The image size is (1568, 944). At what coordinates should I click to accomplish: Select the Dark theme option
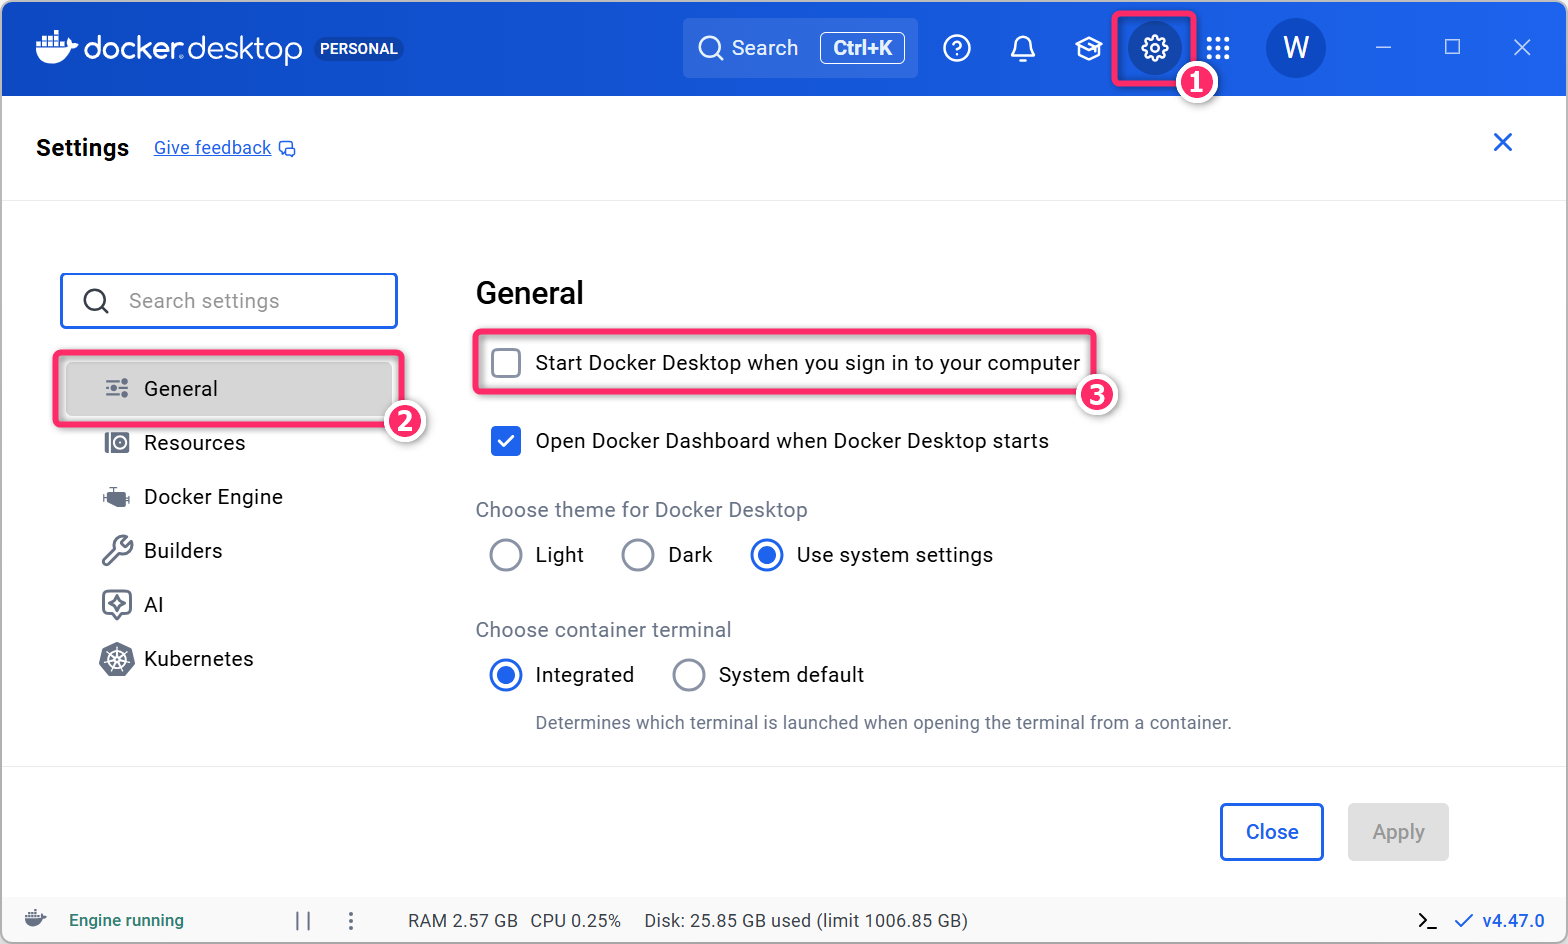638,555
